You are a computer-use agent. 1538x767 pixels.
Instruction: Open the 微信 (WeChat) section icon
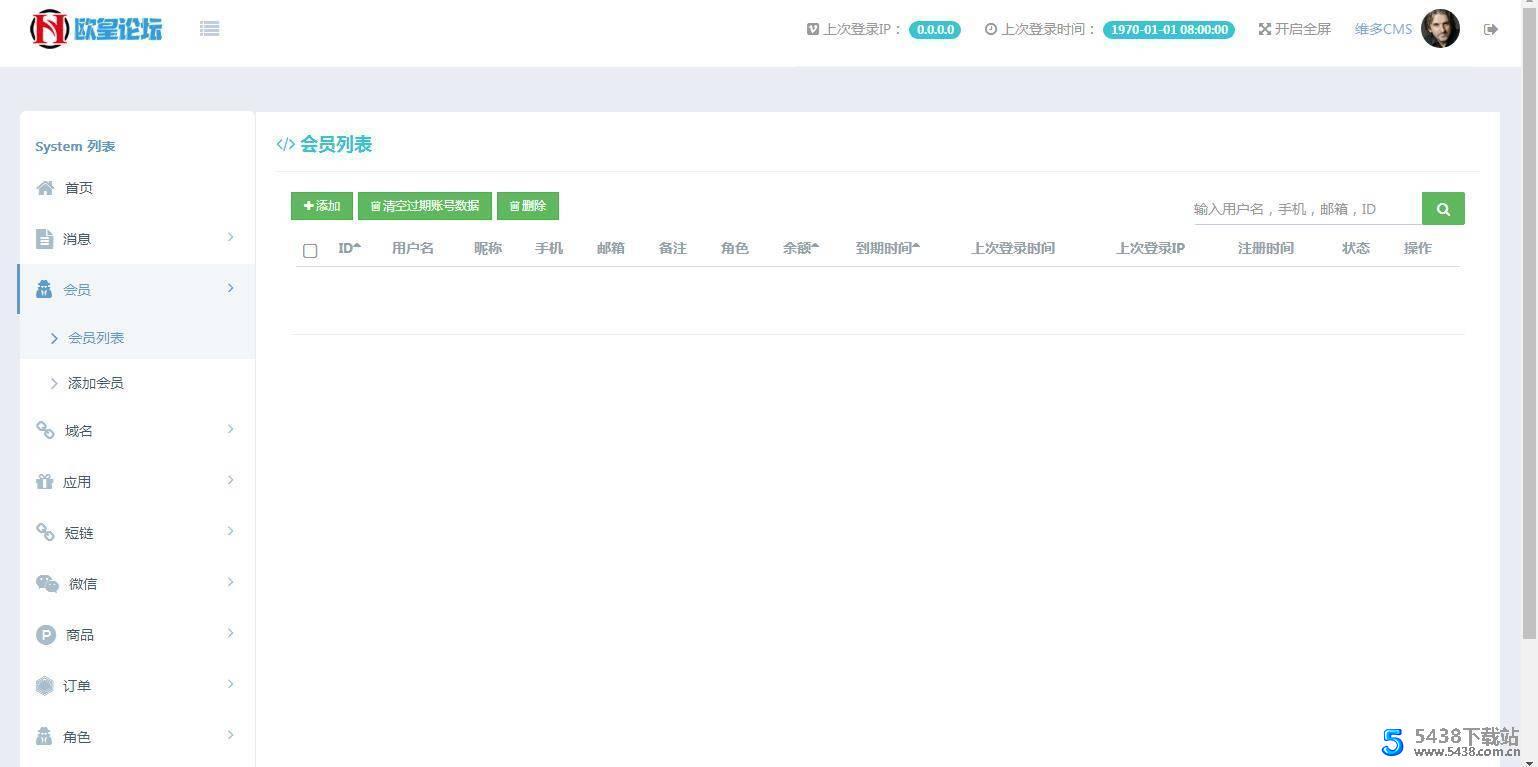[x=47, y=583]
